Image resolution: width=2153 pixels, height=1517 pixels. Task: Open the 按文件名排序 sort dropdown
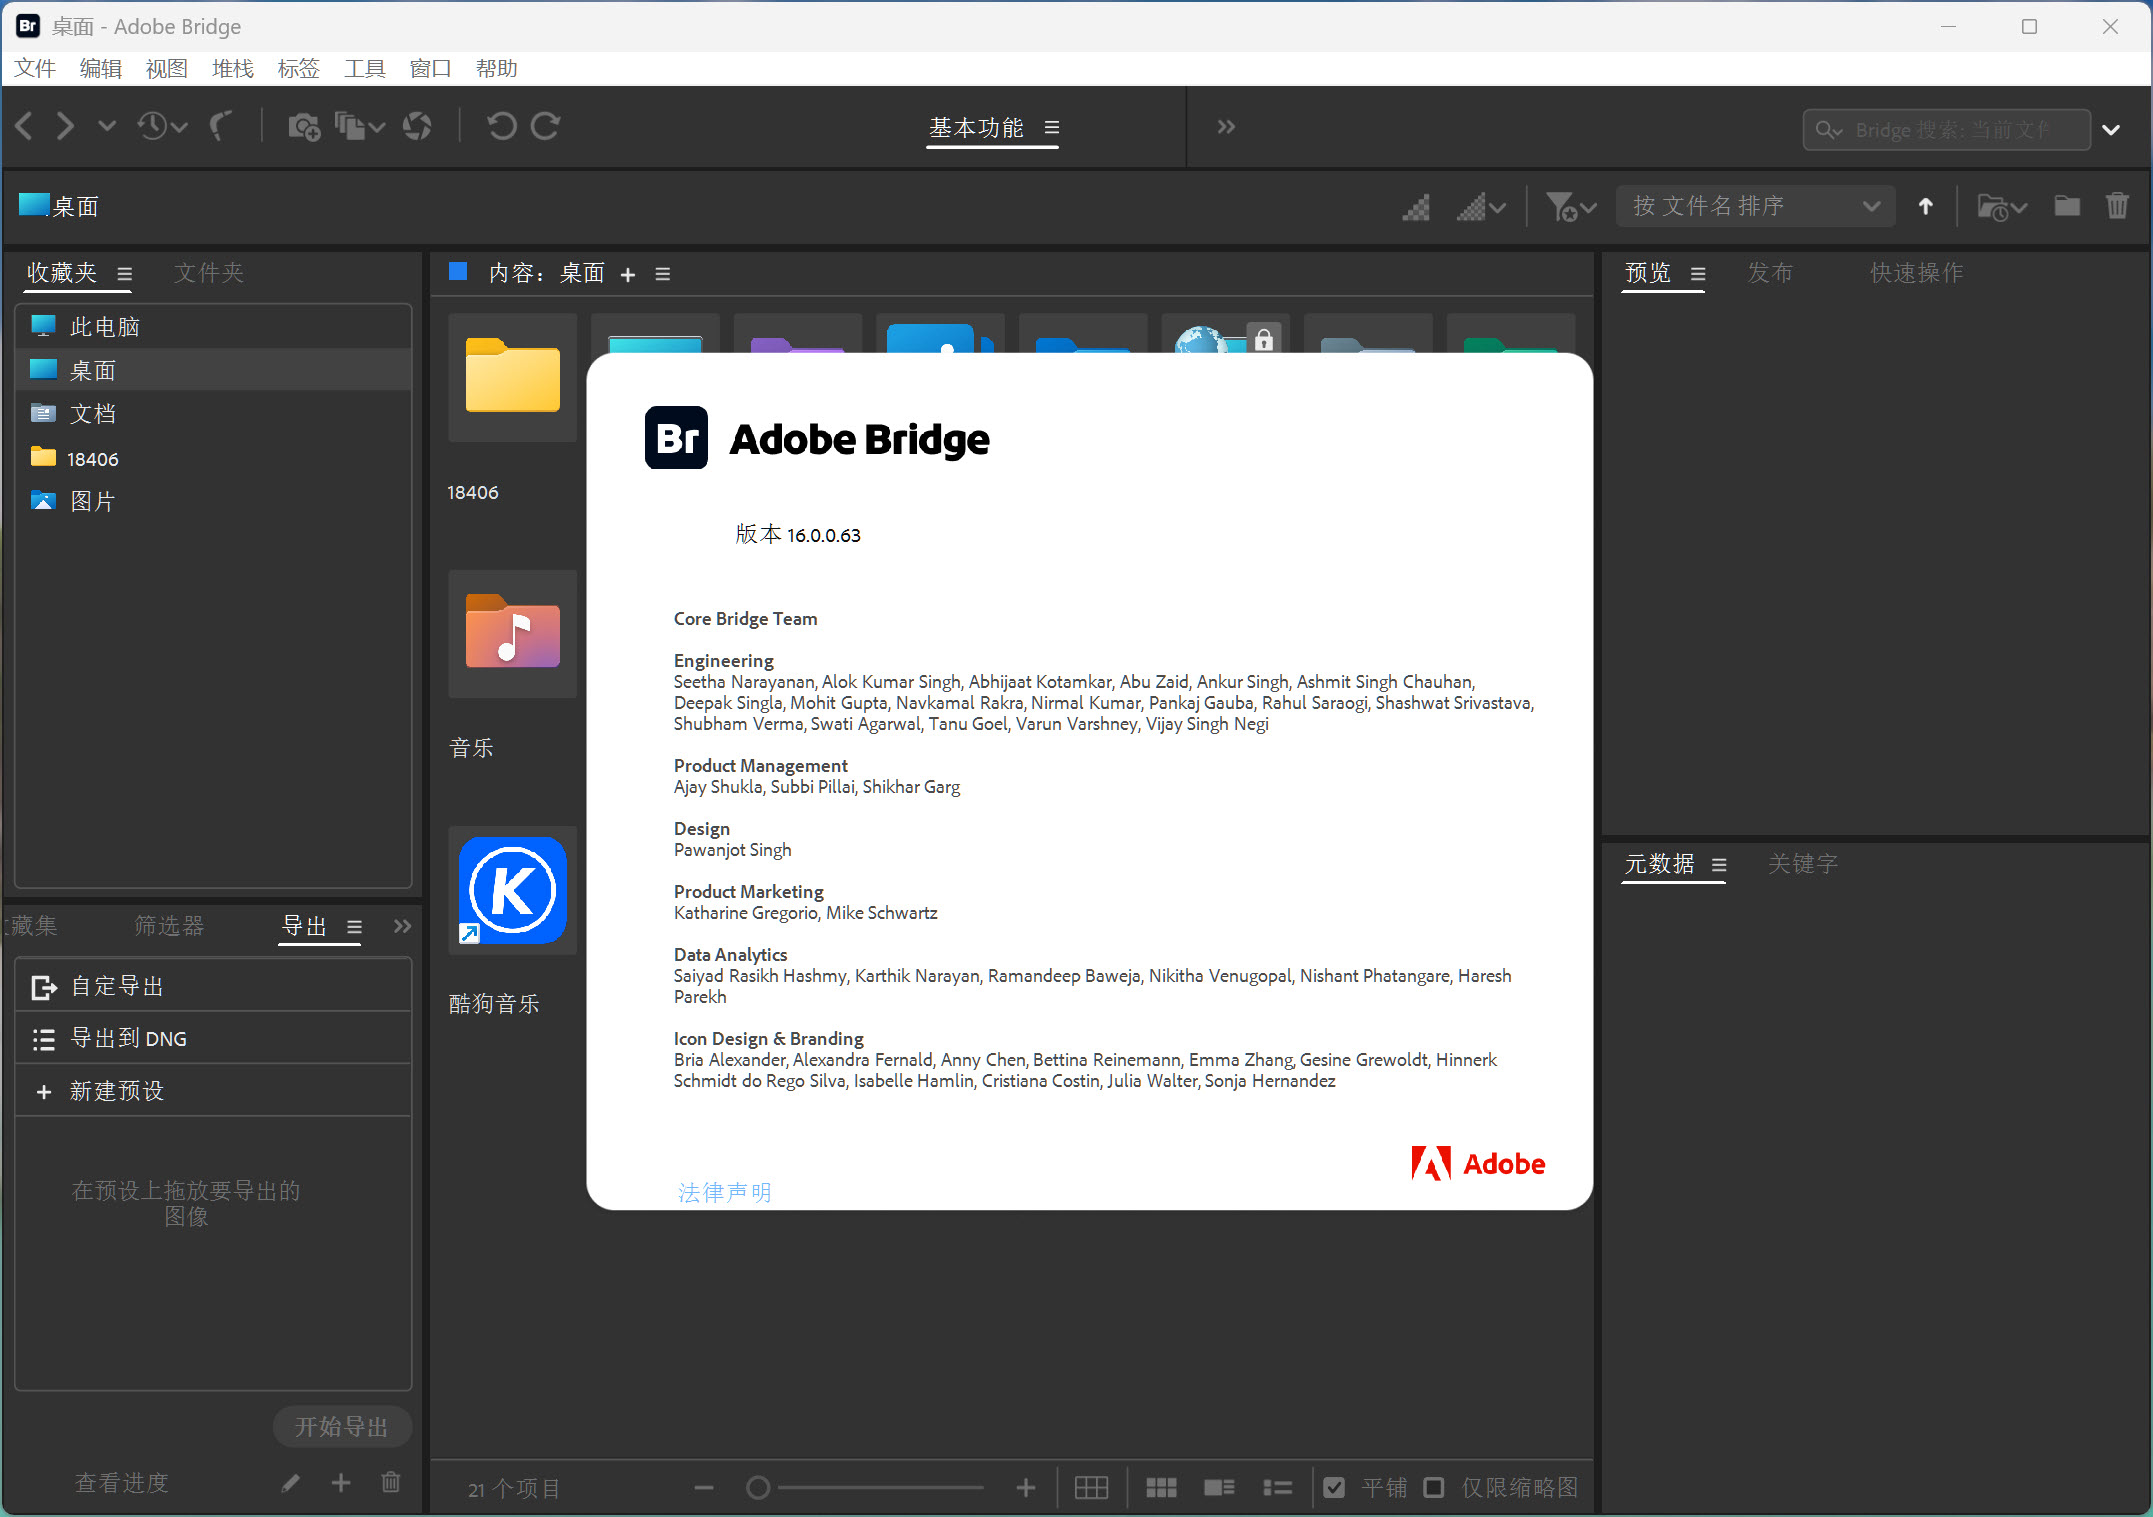tap(1755, 206)
